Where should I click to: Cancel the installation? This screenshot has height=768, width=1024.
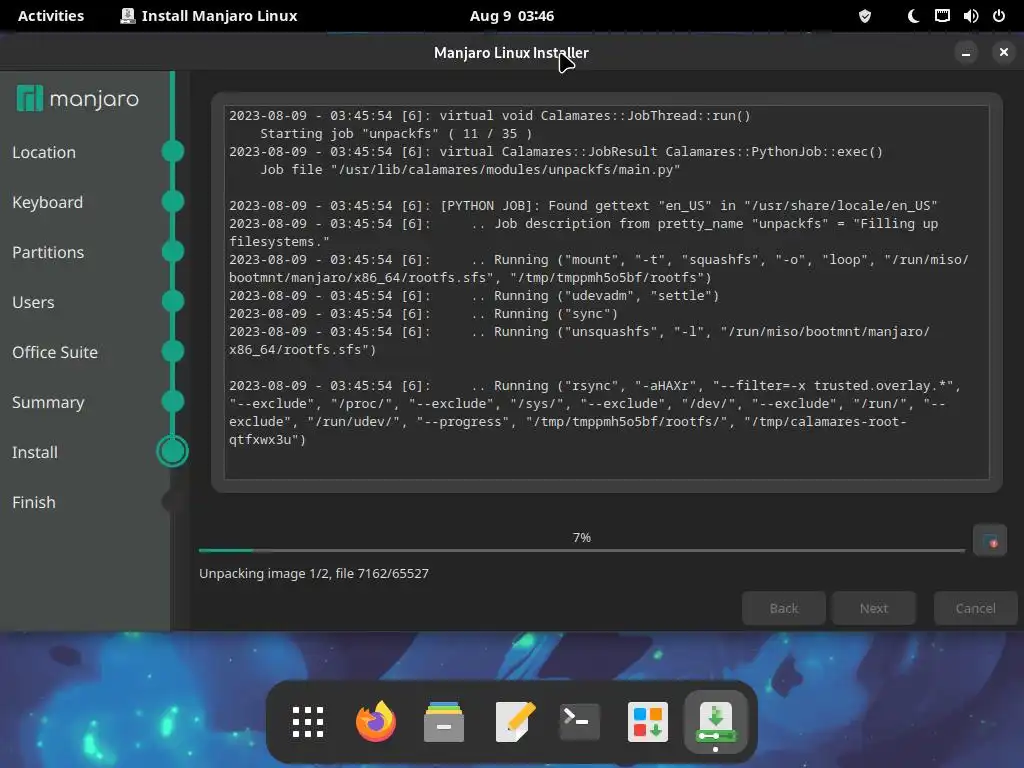click(x=976, y=608)
